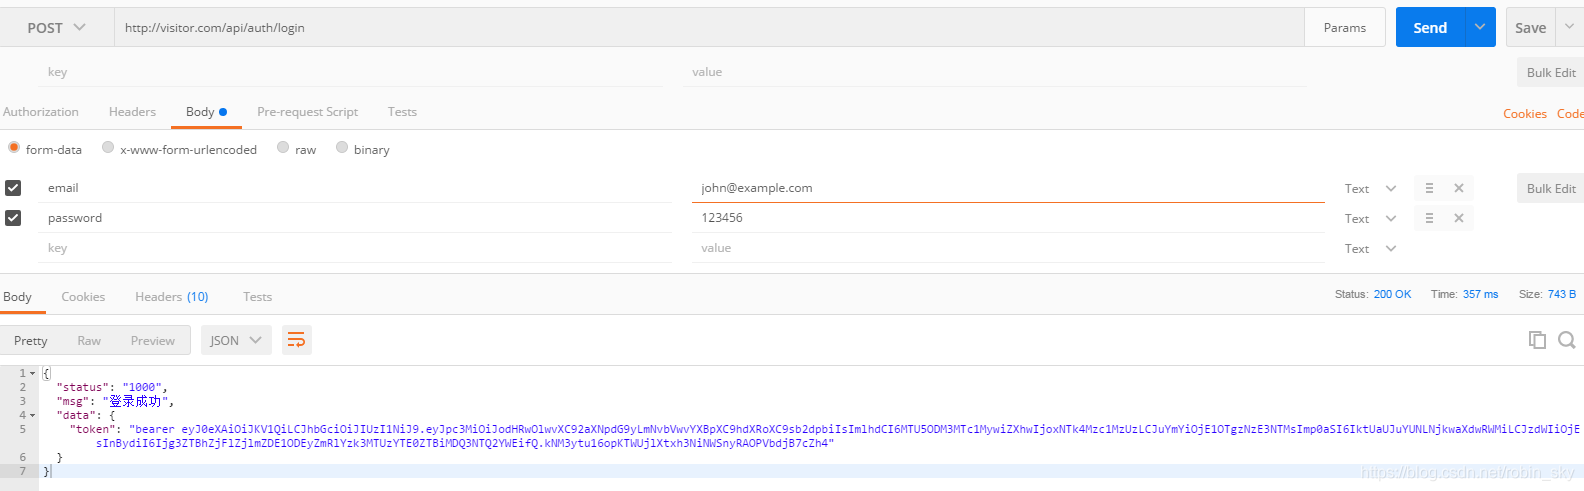Click the reorder handle icon for email row
This screenshot has height=491, width=1584.
point(1429,188)
